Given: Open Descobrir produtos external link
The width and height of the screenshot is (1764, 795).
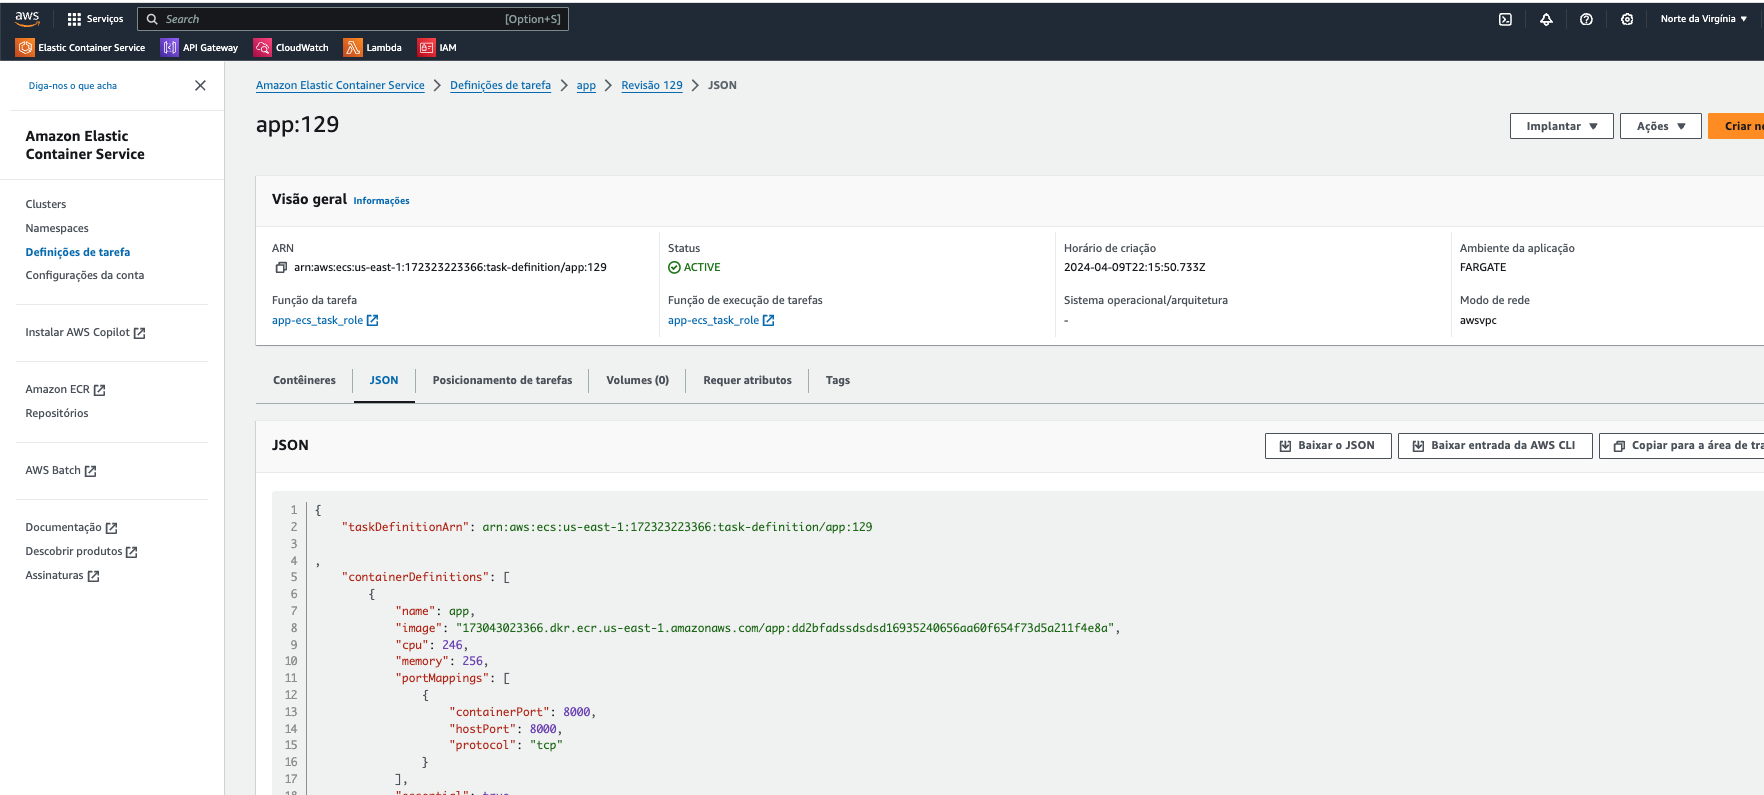Looking at the screenshot, I should click(x=81, y=551).
